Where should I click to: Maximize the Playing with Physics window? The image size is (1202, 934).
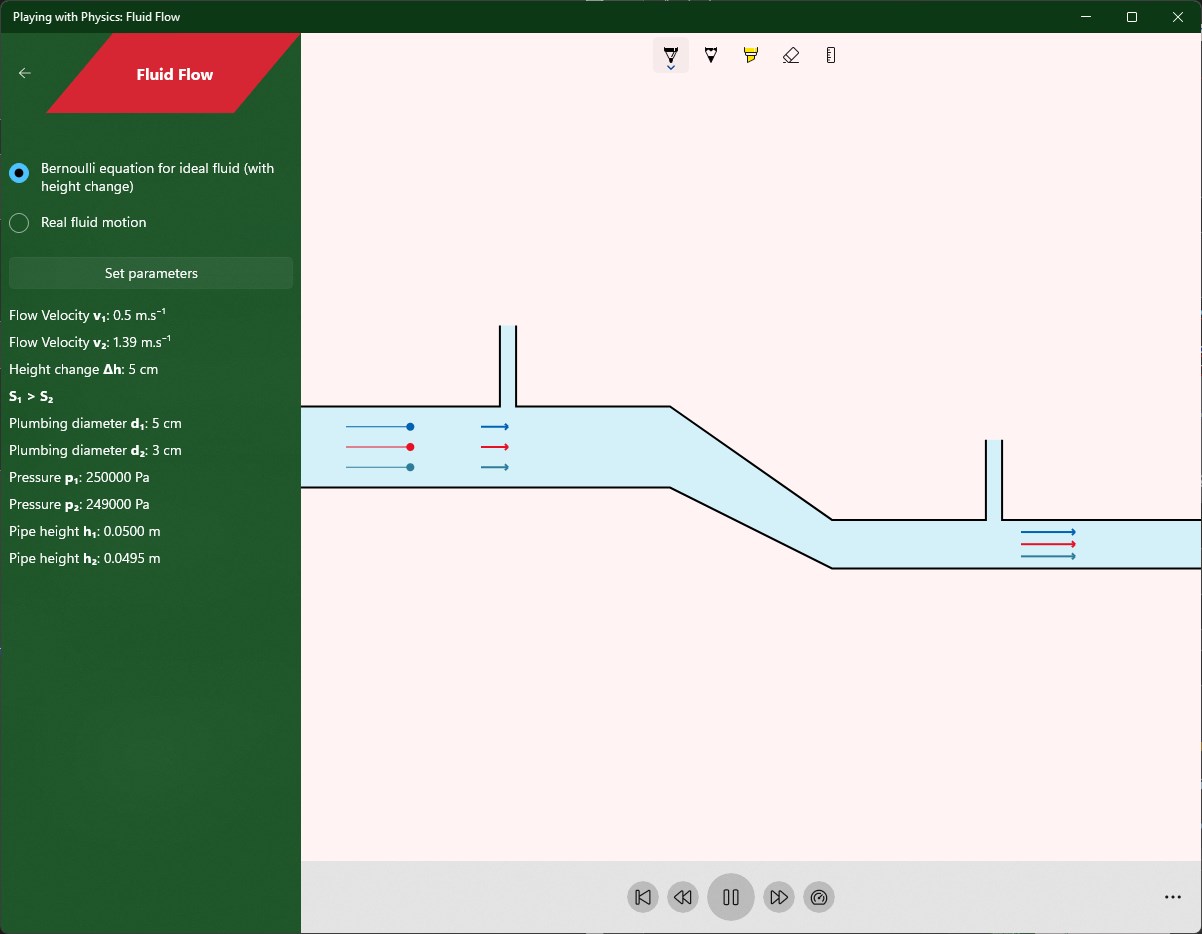(x=1132, y=16)
